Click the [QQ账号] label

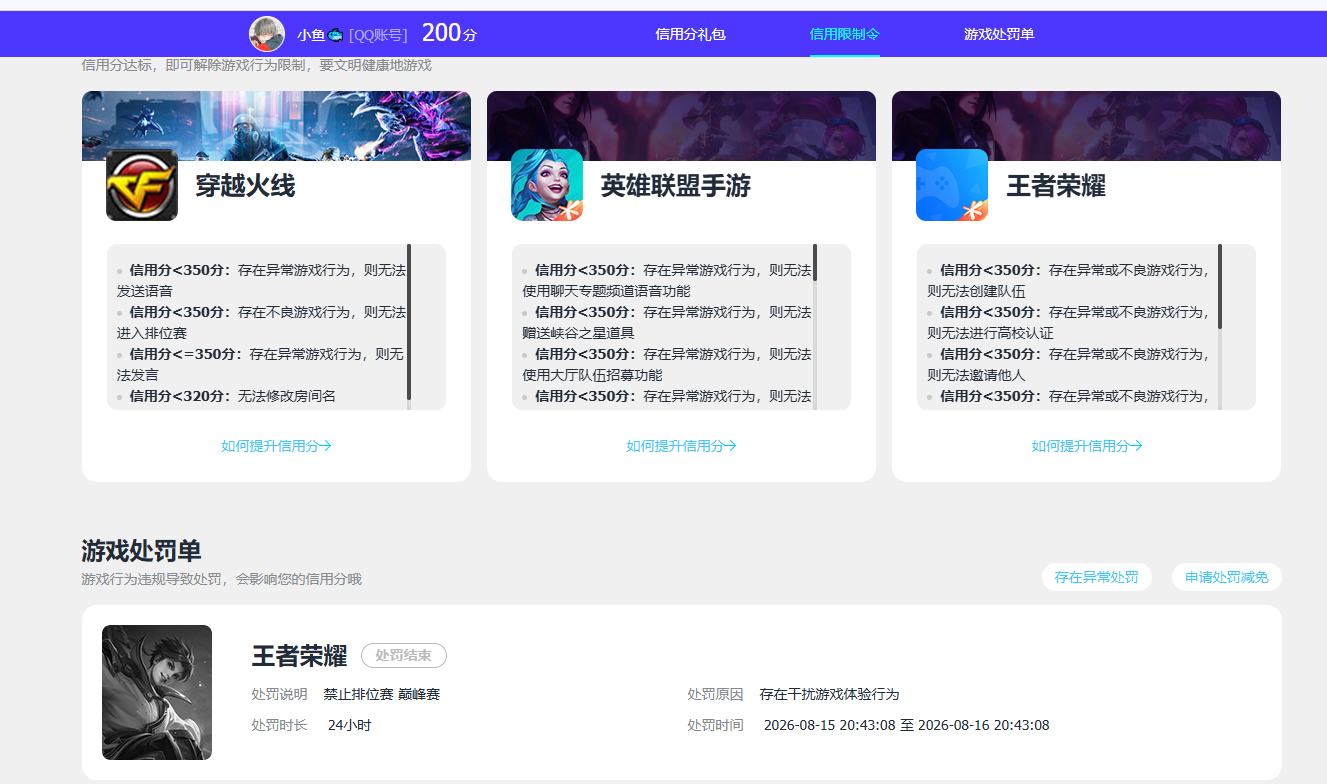[x=378, y=35]
